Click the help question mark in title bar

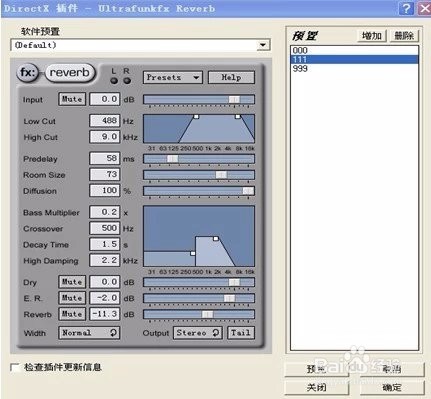click(x=406, y=8)
